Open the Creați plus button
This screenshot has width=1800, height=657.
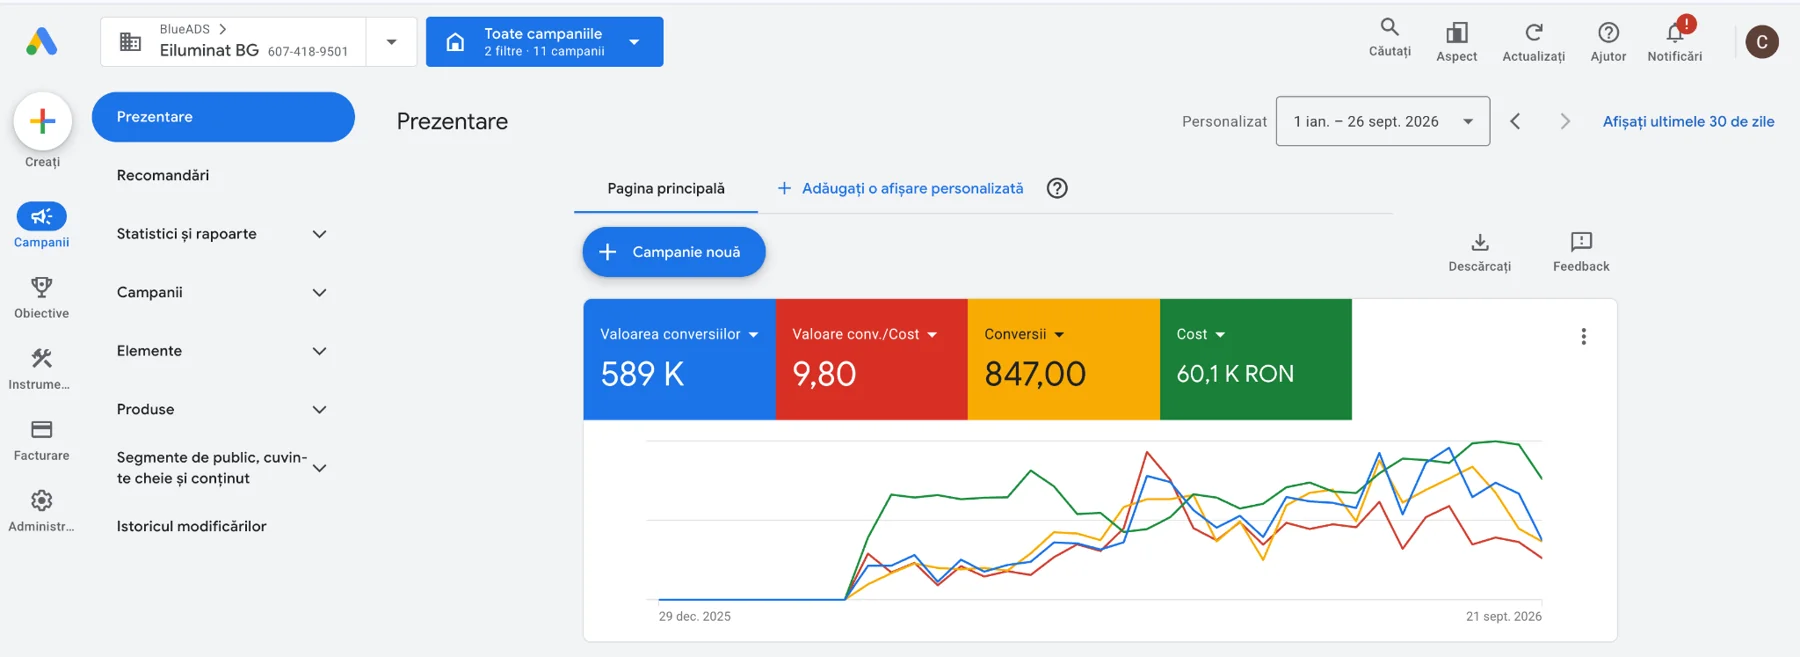point(42,121)
